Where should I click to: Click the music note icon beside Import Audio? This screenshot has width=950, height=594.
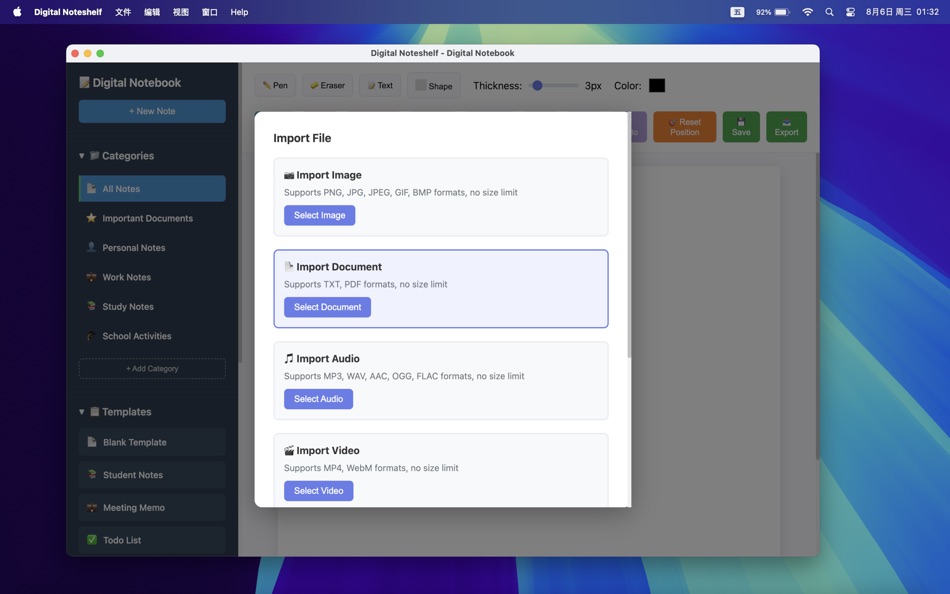(x=289, y=358)
